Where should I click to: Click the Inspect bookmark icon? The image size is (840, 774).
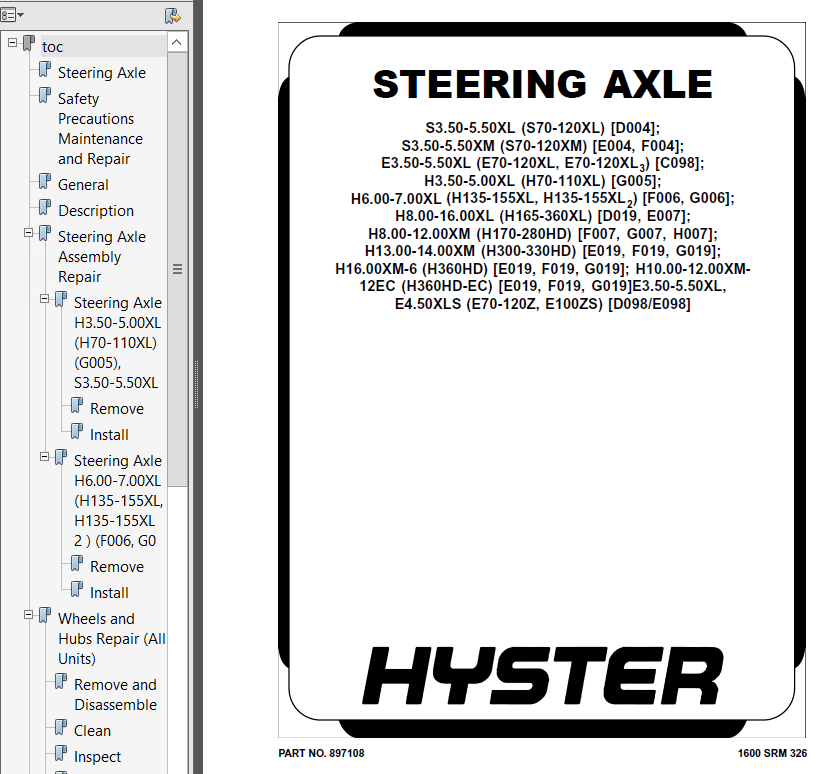click(x=61, y=753)
